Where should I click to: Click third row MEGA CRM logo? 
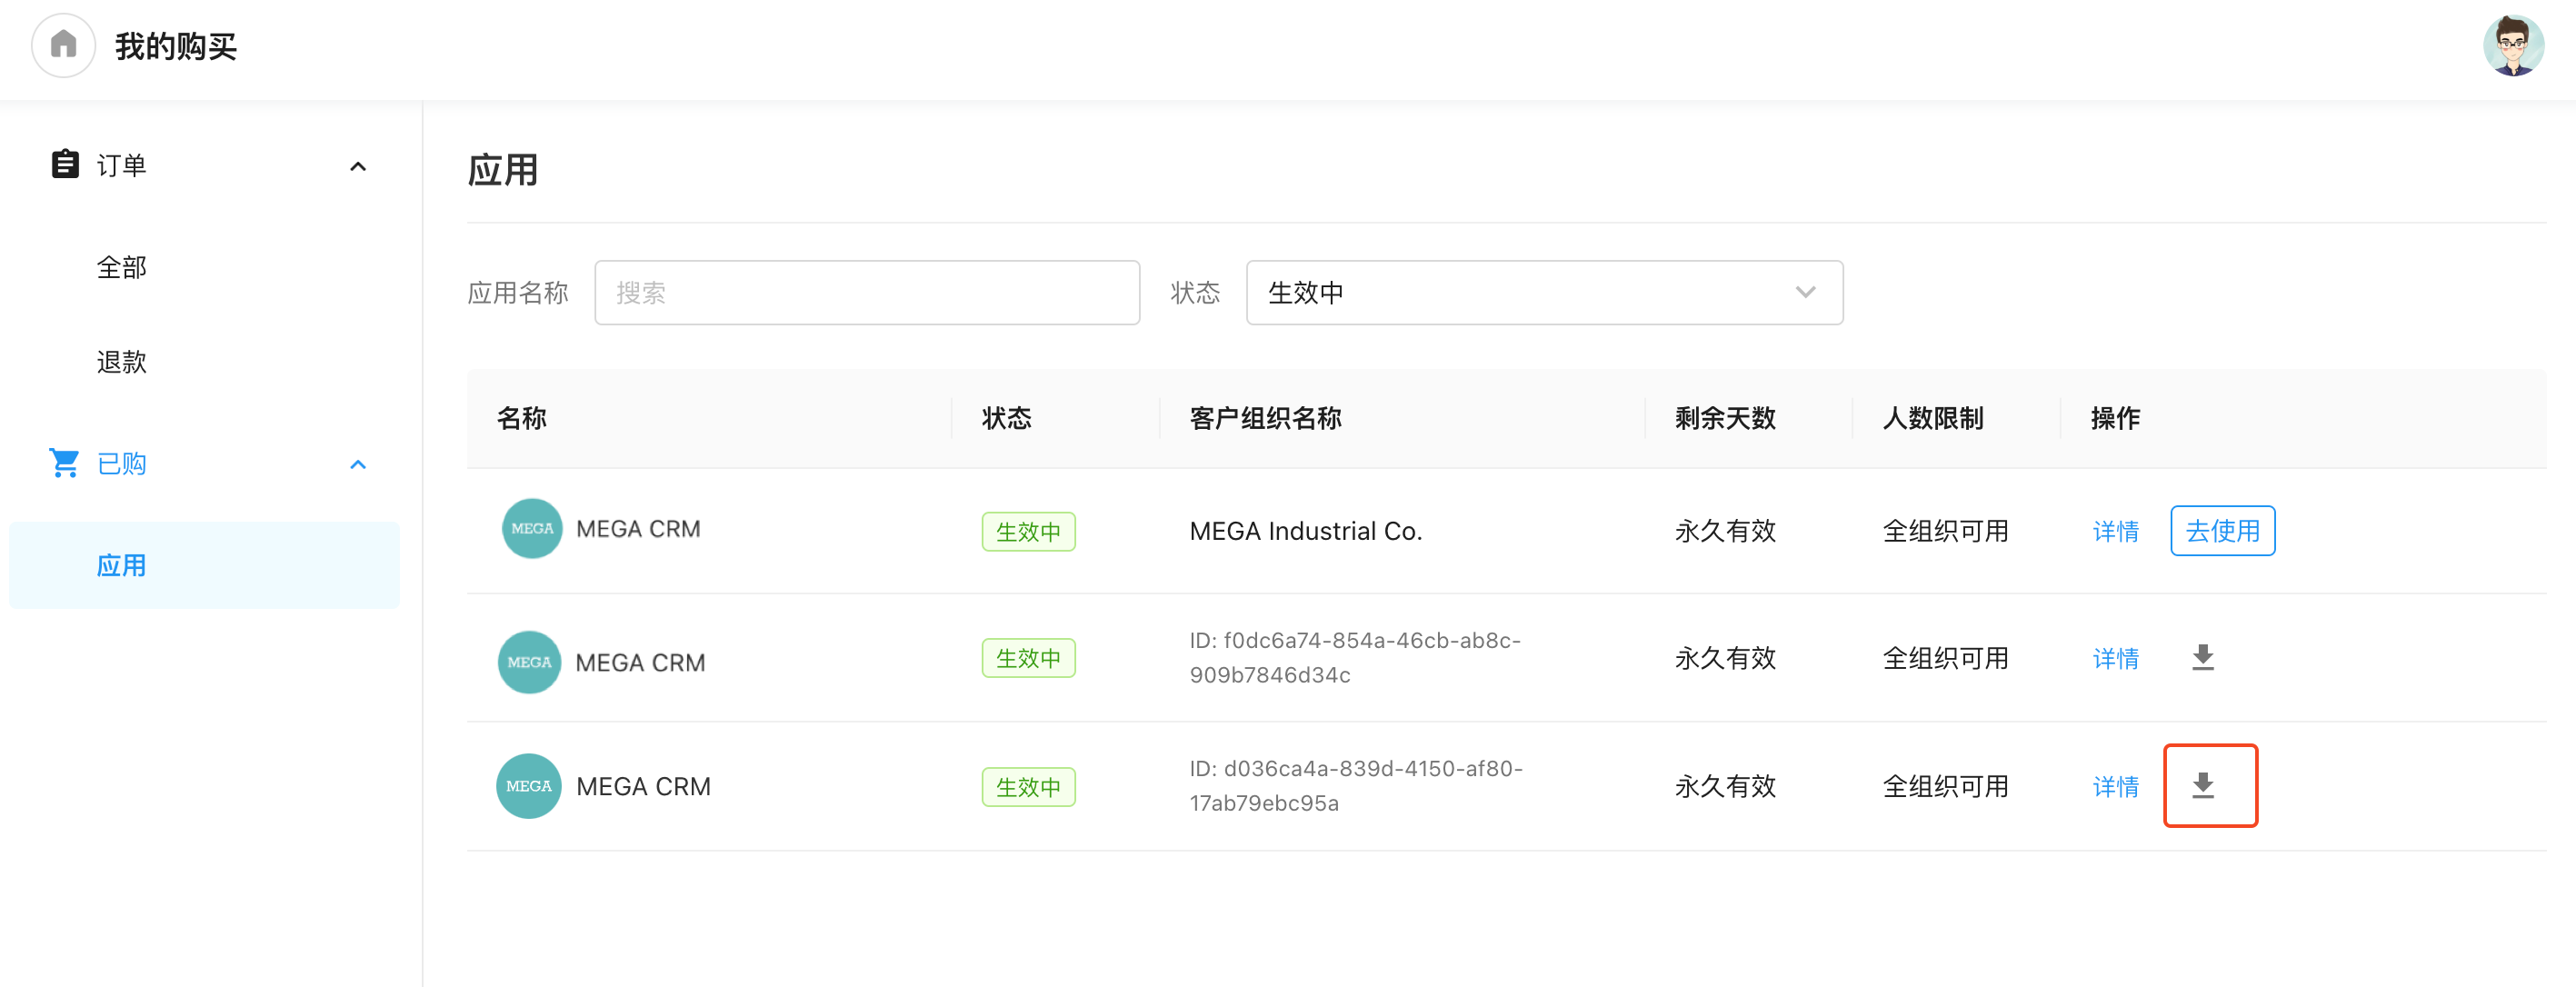click(528, 786)
